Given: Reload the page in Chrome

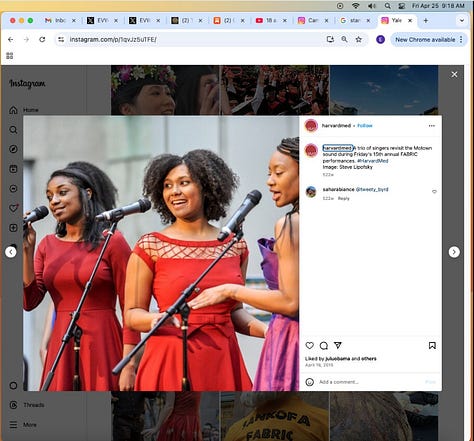Looking at the screenshot, I should (x=42, y=40).
